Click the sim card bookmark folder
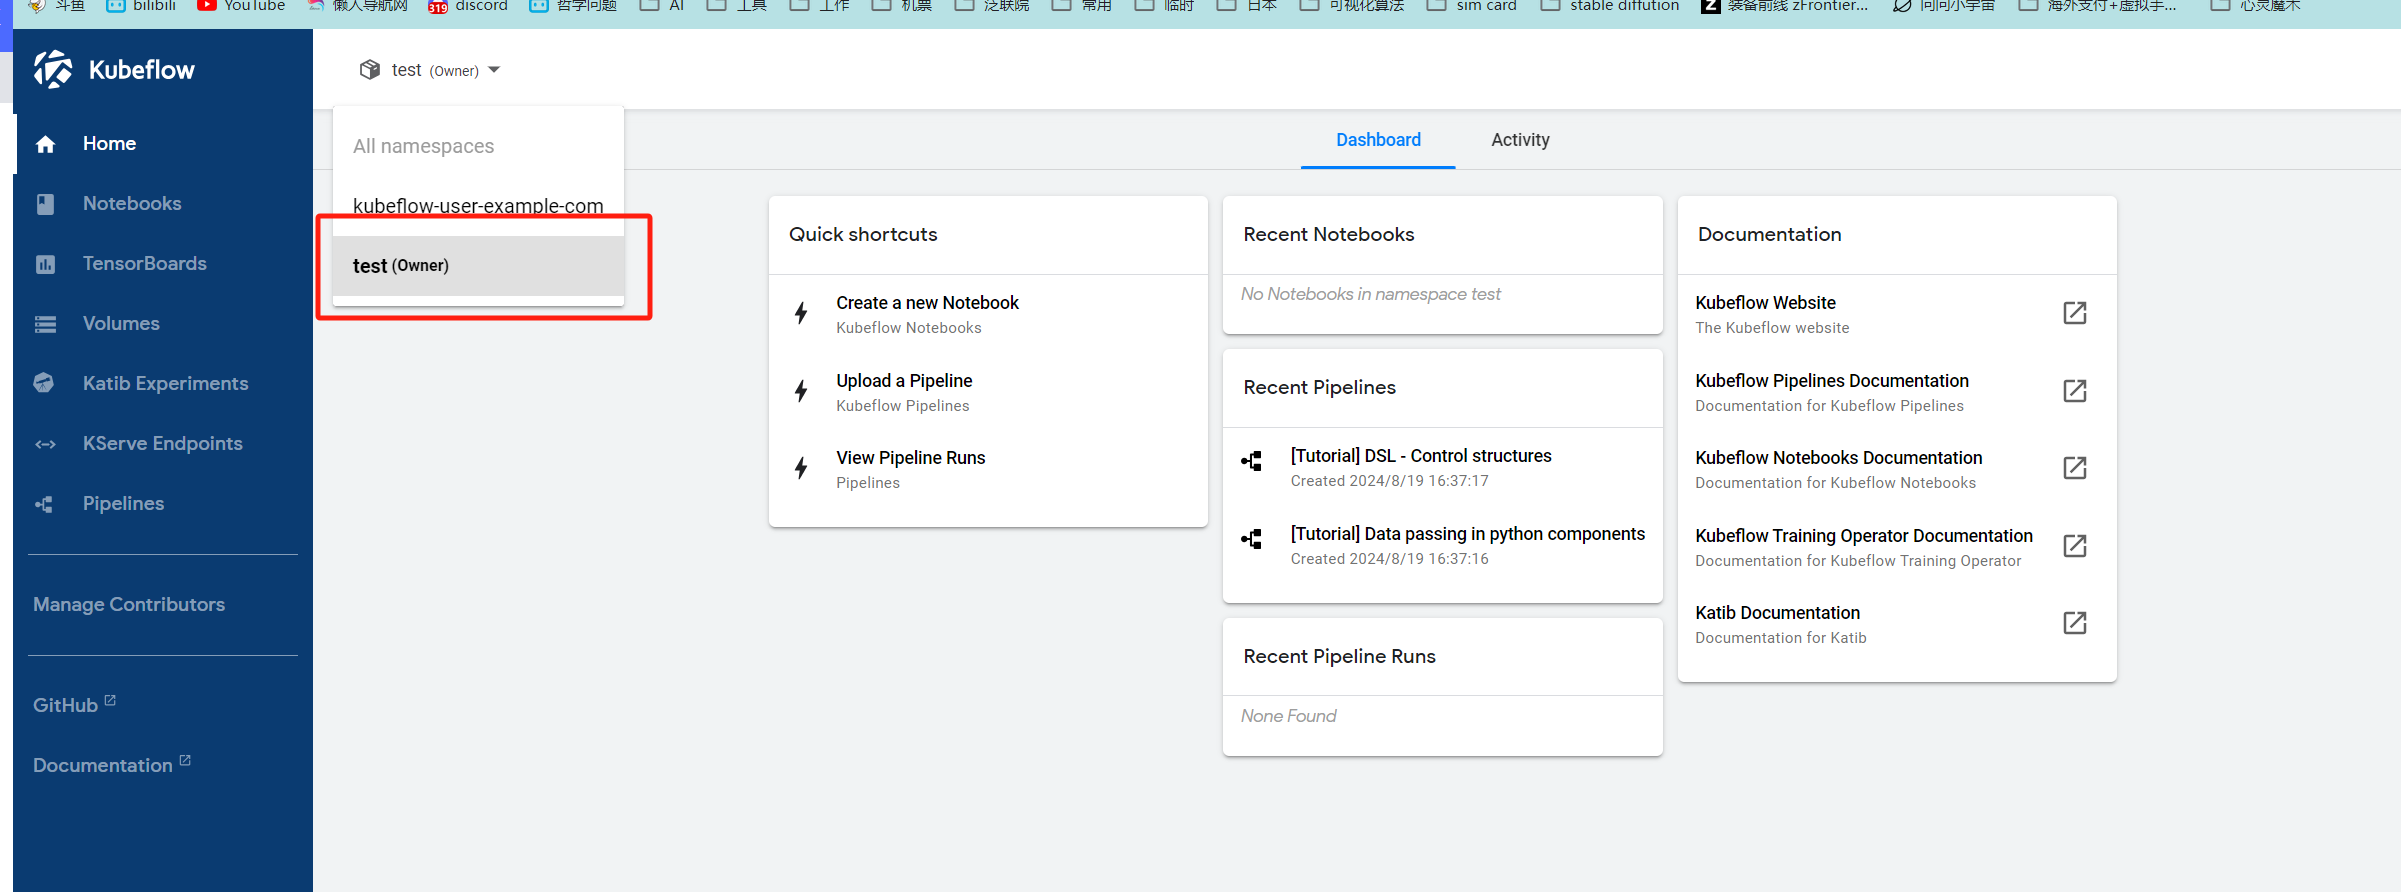This screenshot has width=2401, height=892. coord(1472,6)
